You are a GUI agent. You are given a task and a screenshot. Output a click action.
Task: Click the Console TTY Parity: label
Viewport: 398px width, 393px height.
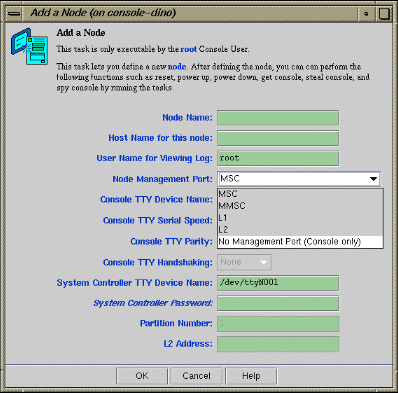click(171, 241)
